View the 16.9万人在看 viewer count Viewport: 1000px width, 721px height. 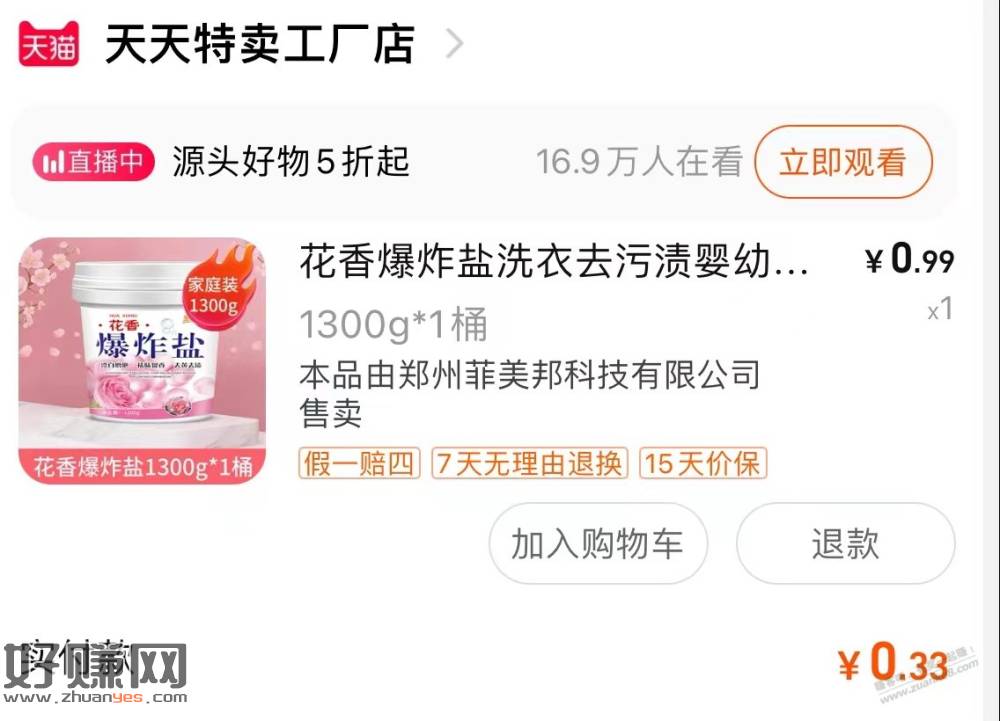[639, 161]
